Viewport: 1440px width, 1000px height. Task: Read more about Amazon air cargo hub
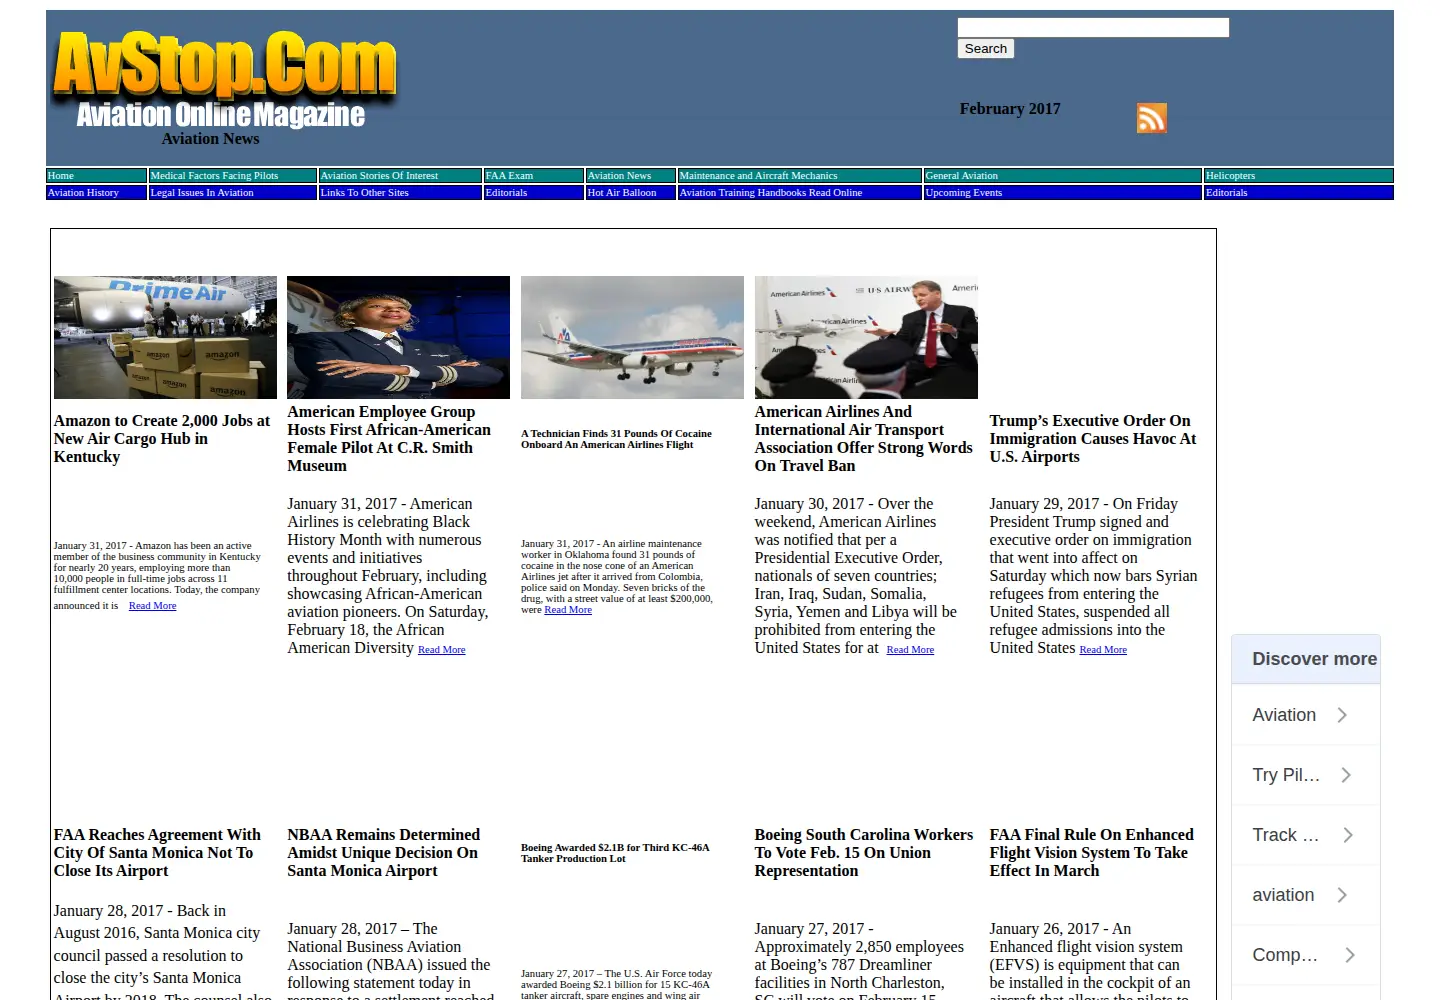click(152, 606)
